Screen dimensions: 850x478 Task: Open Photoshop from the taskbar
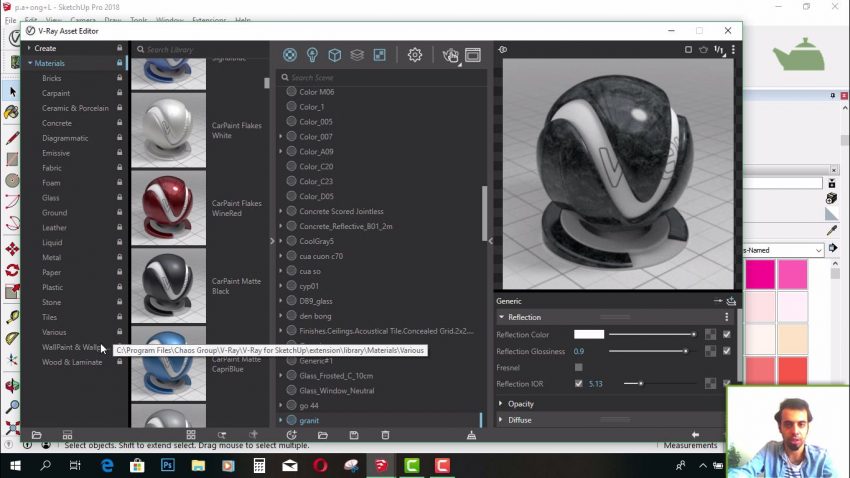coord(168,466)
